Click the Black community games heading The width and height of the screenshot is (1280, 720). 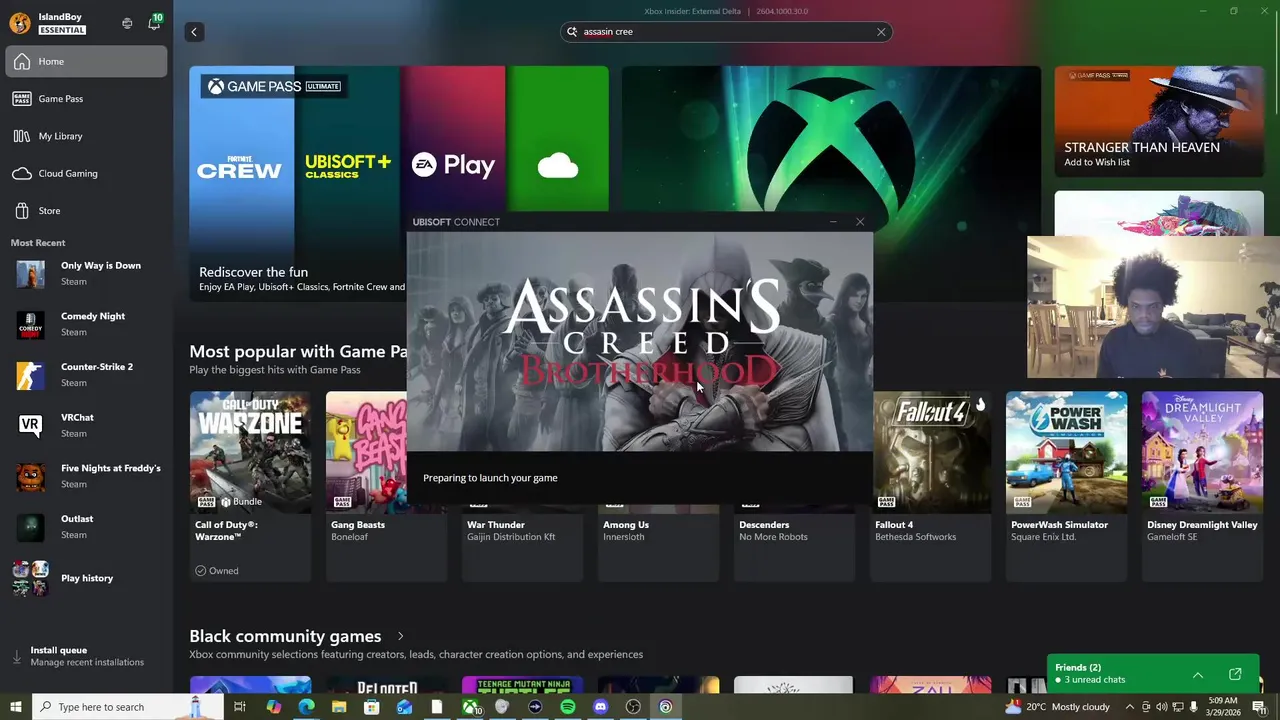pyautogui.click(x=285, y=636)
